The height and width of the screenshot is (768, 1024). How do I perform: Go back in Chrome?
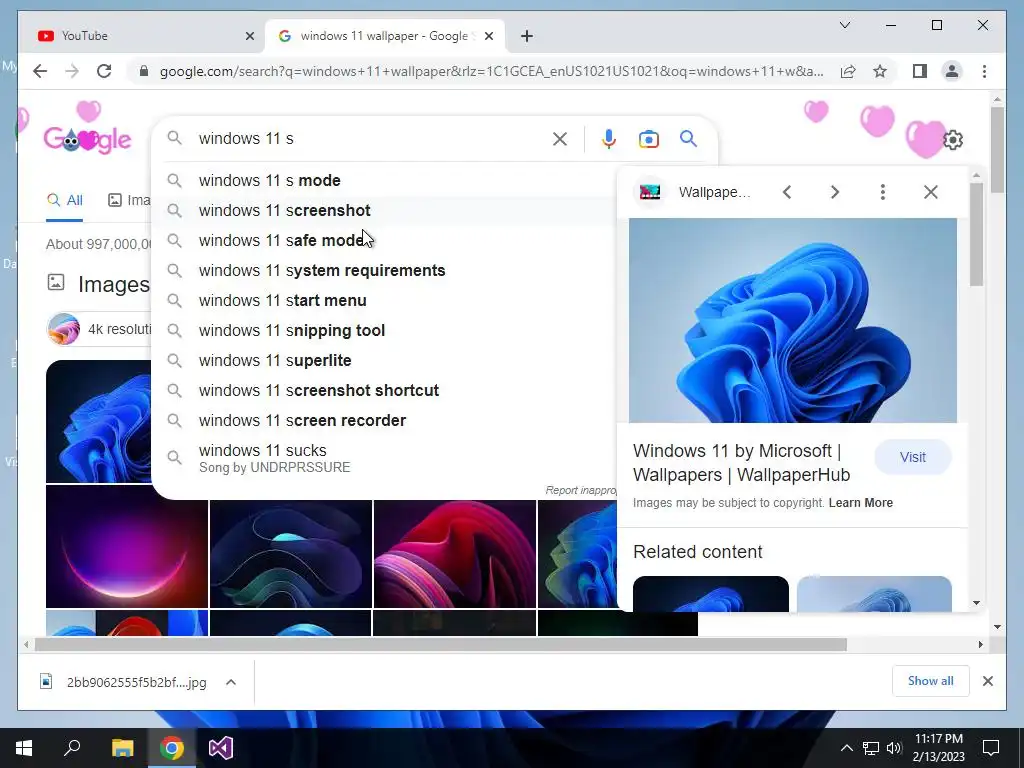tap(40, 71)
